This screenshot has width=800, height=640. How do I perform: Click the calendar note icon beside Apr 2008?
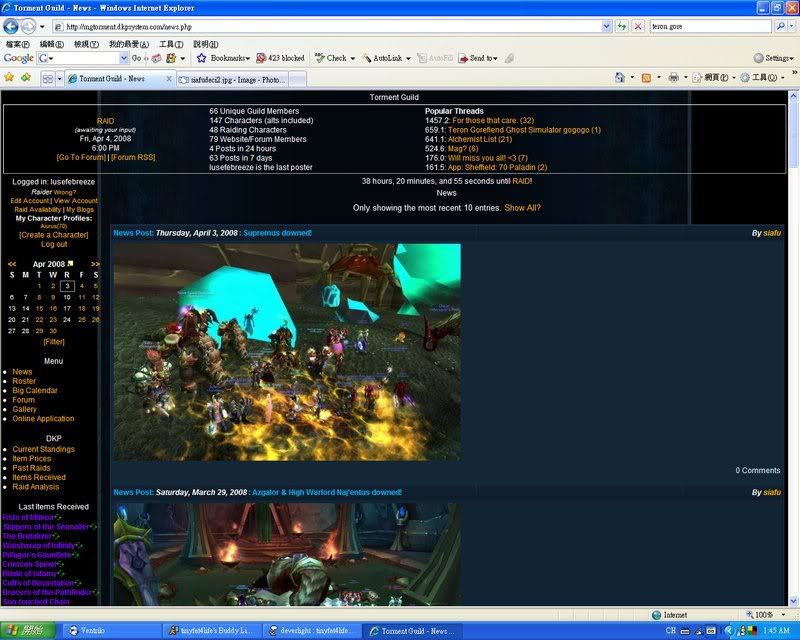point(70,264)
